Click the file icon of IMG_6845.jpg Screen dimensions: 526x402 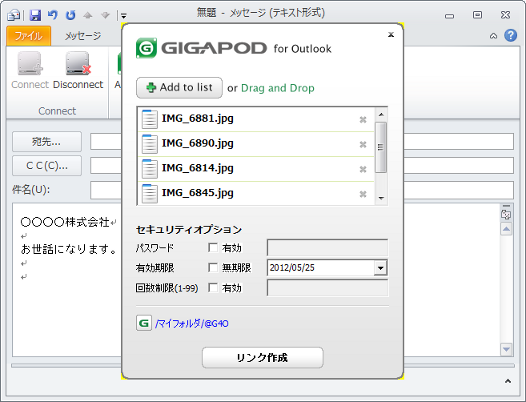(x=149, y=194)
